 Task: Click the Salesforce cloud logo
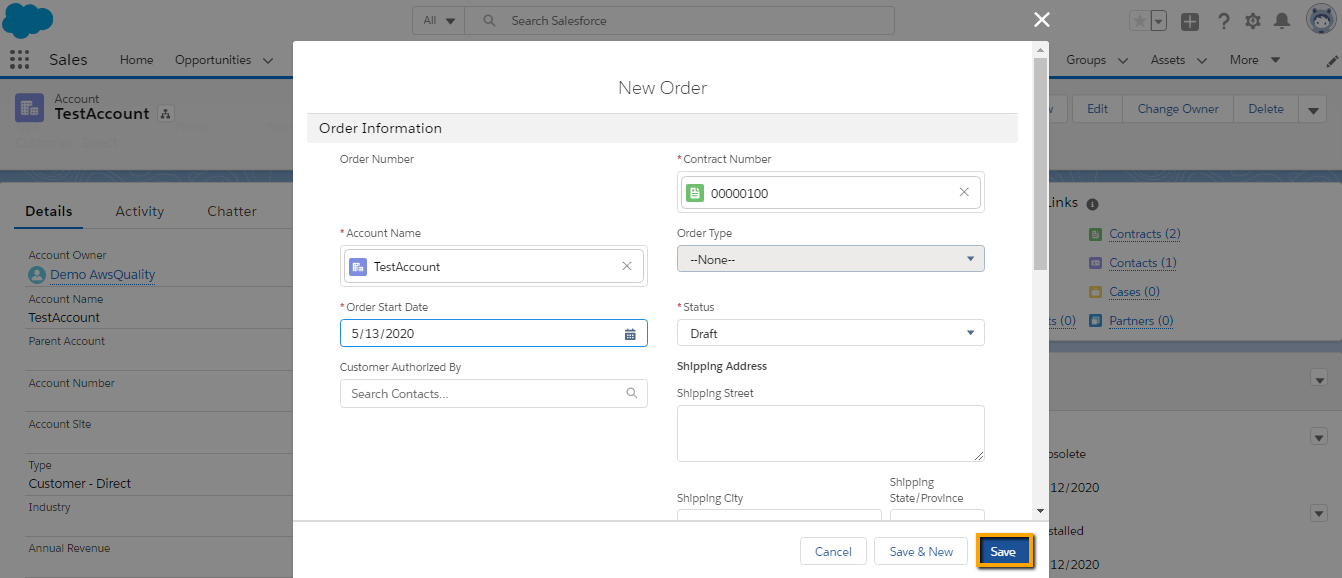point(28,20)
